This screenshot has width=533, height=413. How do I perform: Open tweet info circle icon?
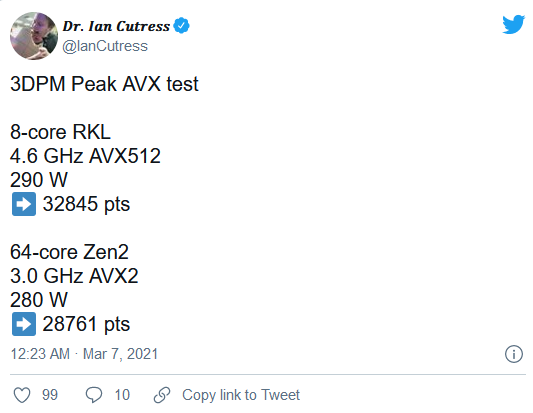tap(514, 354)
